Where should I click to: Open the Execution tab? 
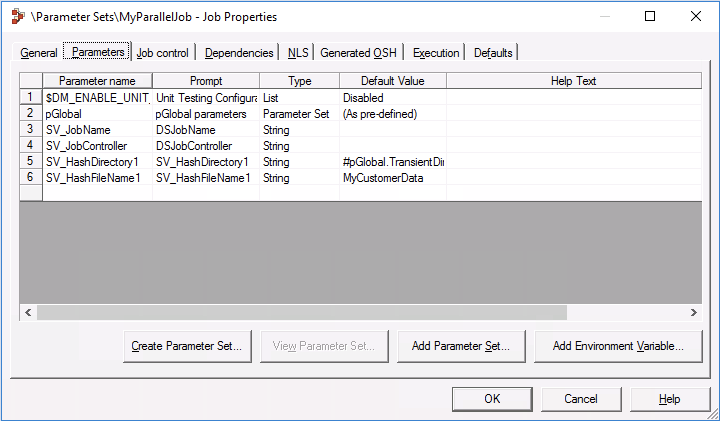tap(436, 53)
